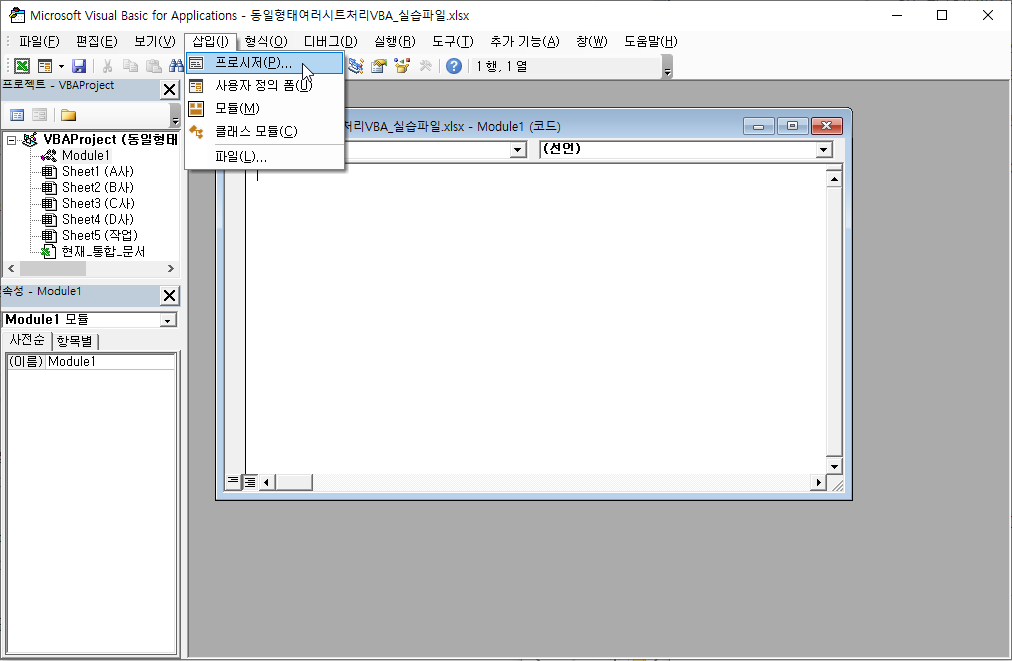
Task: Click the Cut scissors icon
Action: pyautogui.click(x=107, y=66)
